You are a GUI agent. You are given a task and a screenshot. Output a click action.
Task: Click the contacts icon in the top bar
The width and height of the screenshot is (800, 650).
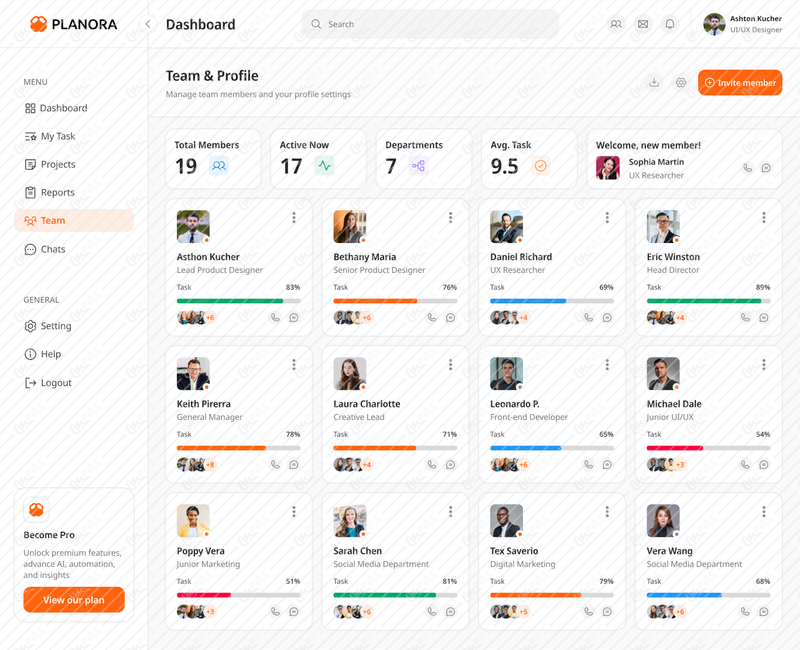(x=616, y=24)
